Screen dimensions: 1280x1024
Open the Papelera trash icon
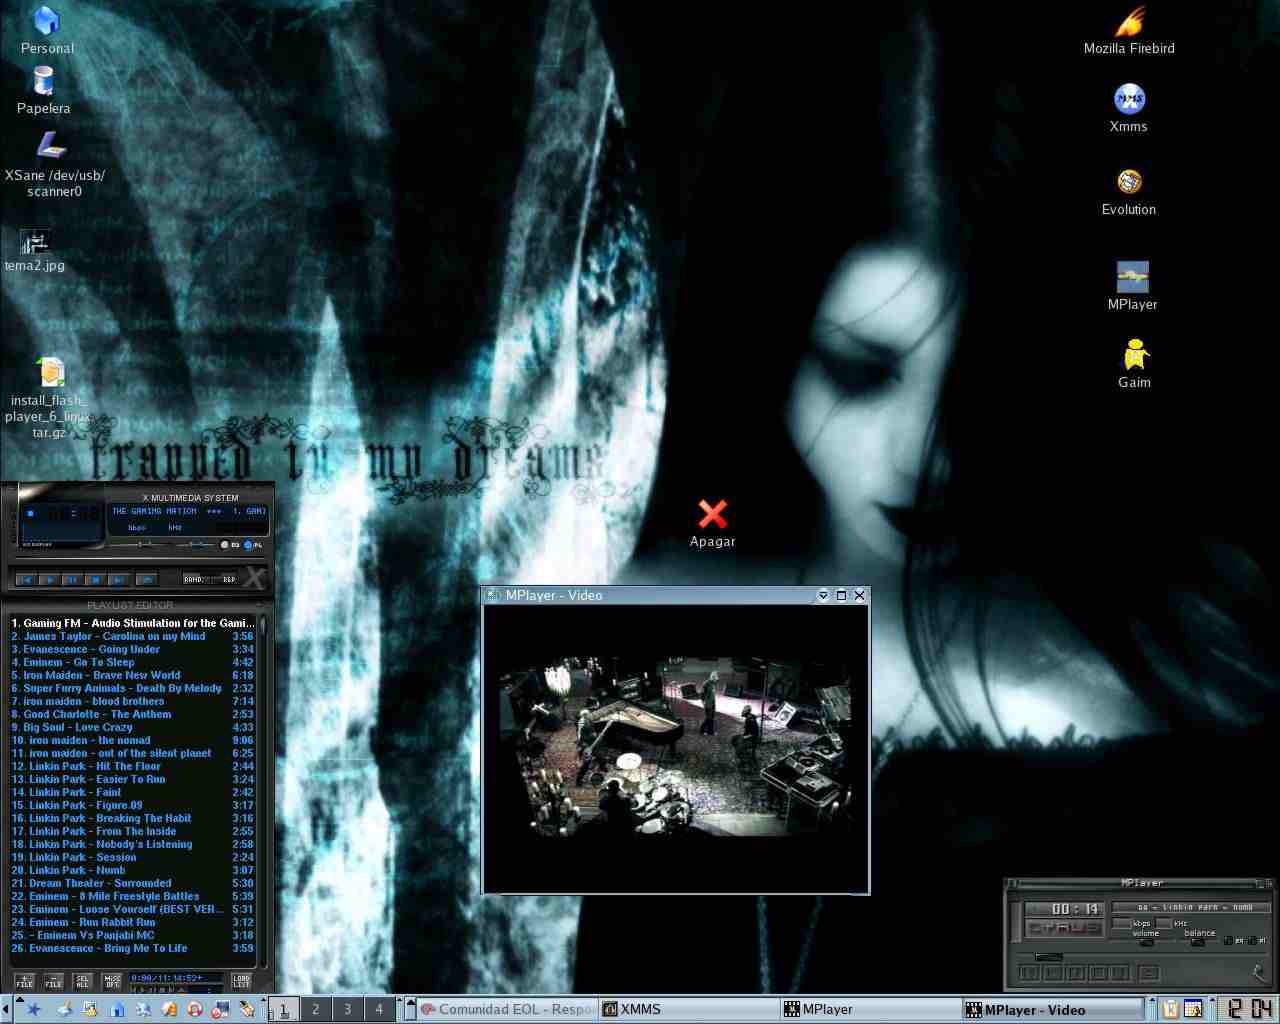[x=43, y=82]
